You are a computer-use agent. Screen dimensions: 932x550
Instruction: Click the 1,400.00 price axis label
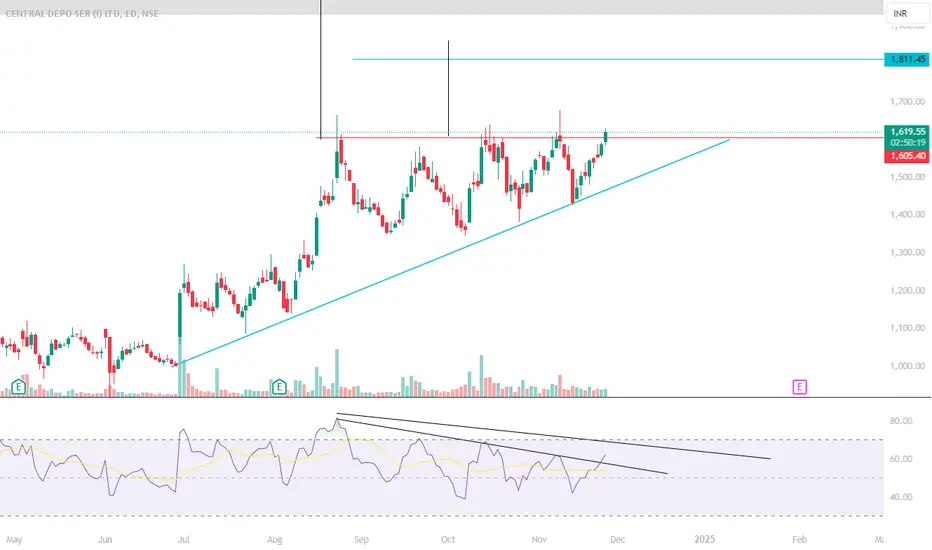click(907, 215)
